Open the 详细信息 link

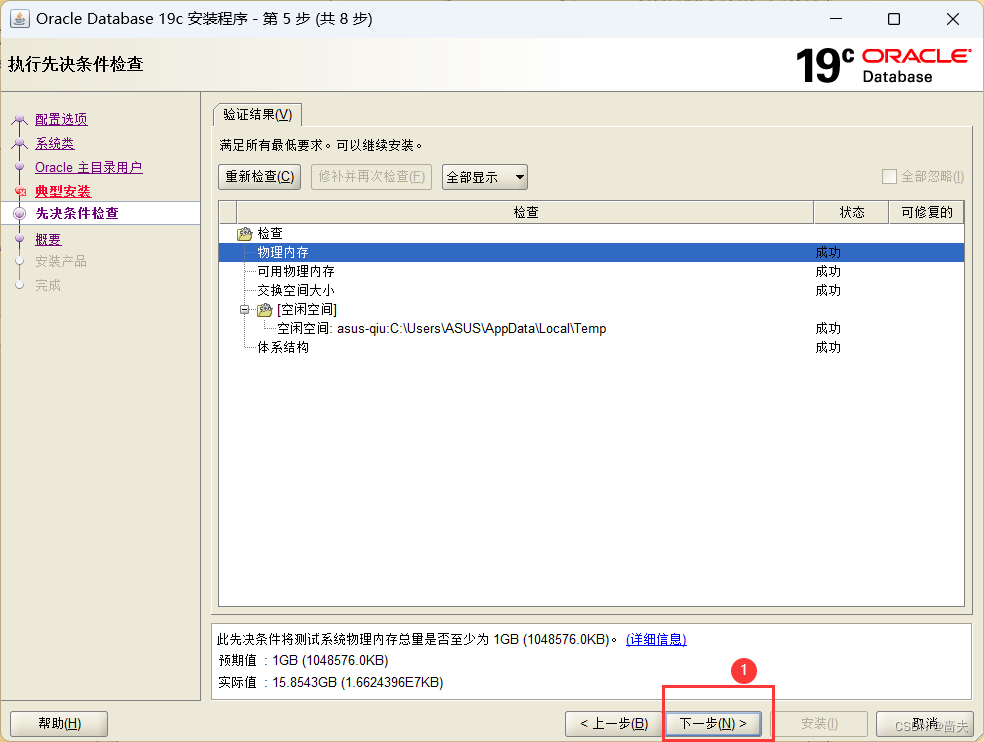click(656, 639)
